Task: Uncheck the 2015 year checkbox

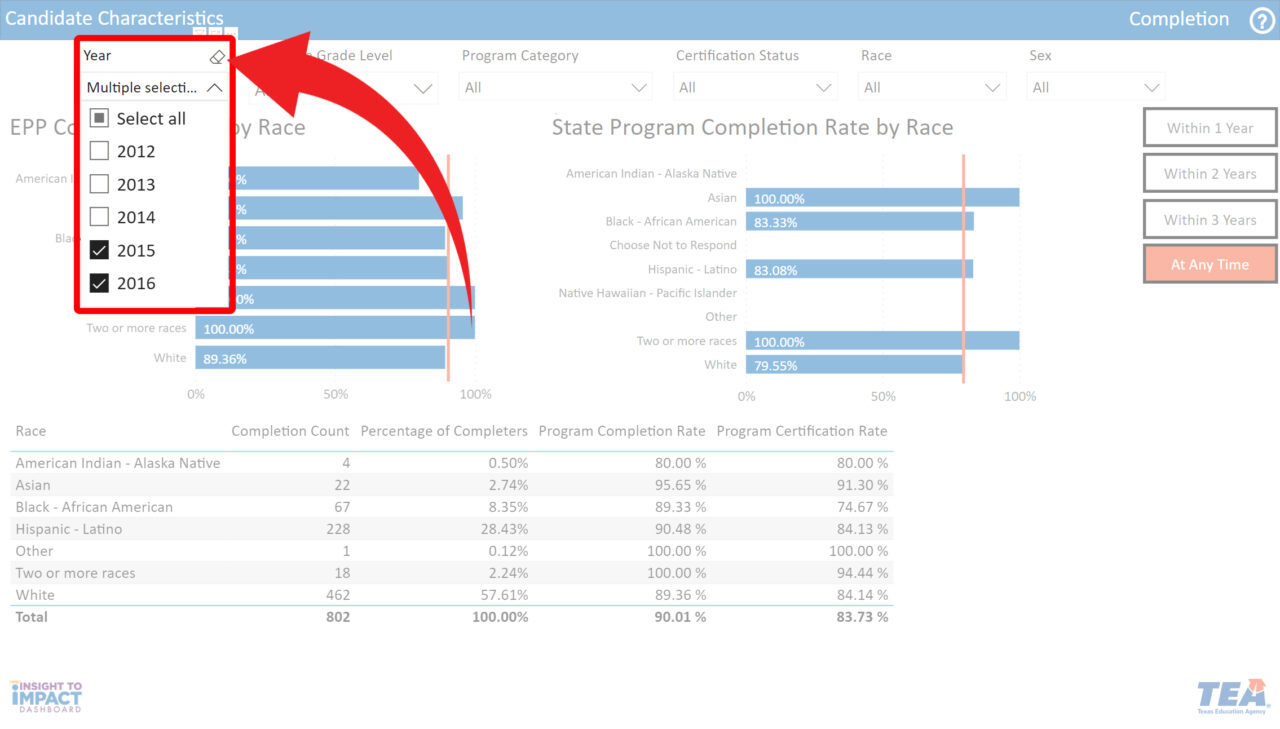Action: (x=99, y=250)
